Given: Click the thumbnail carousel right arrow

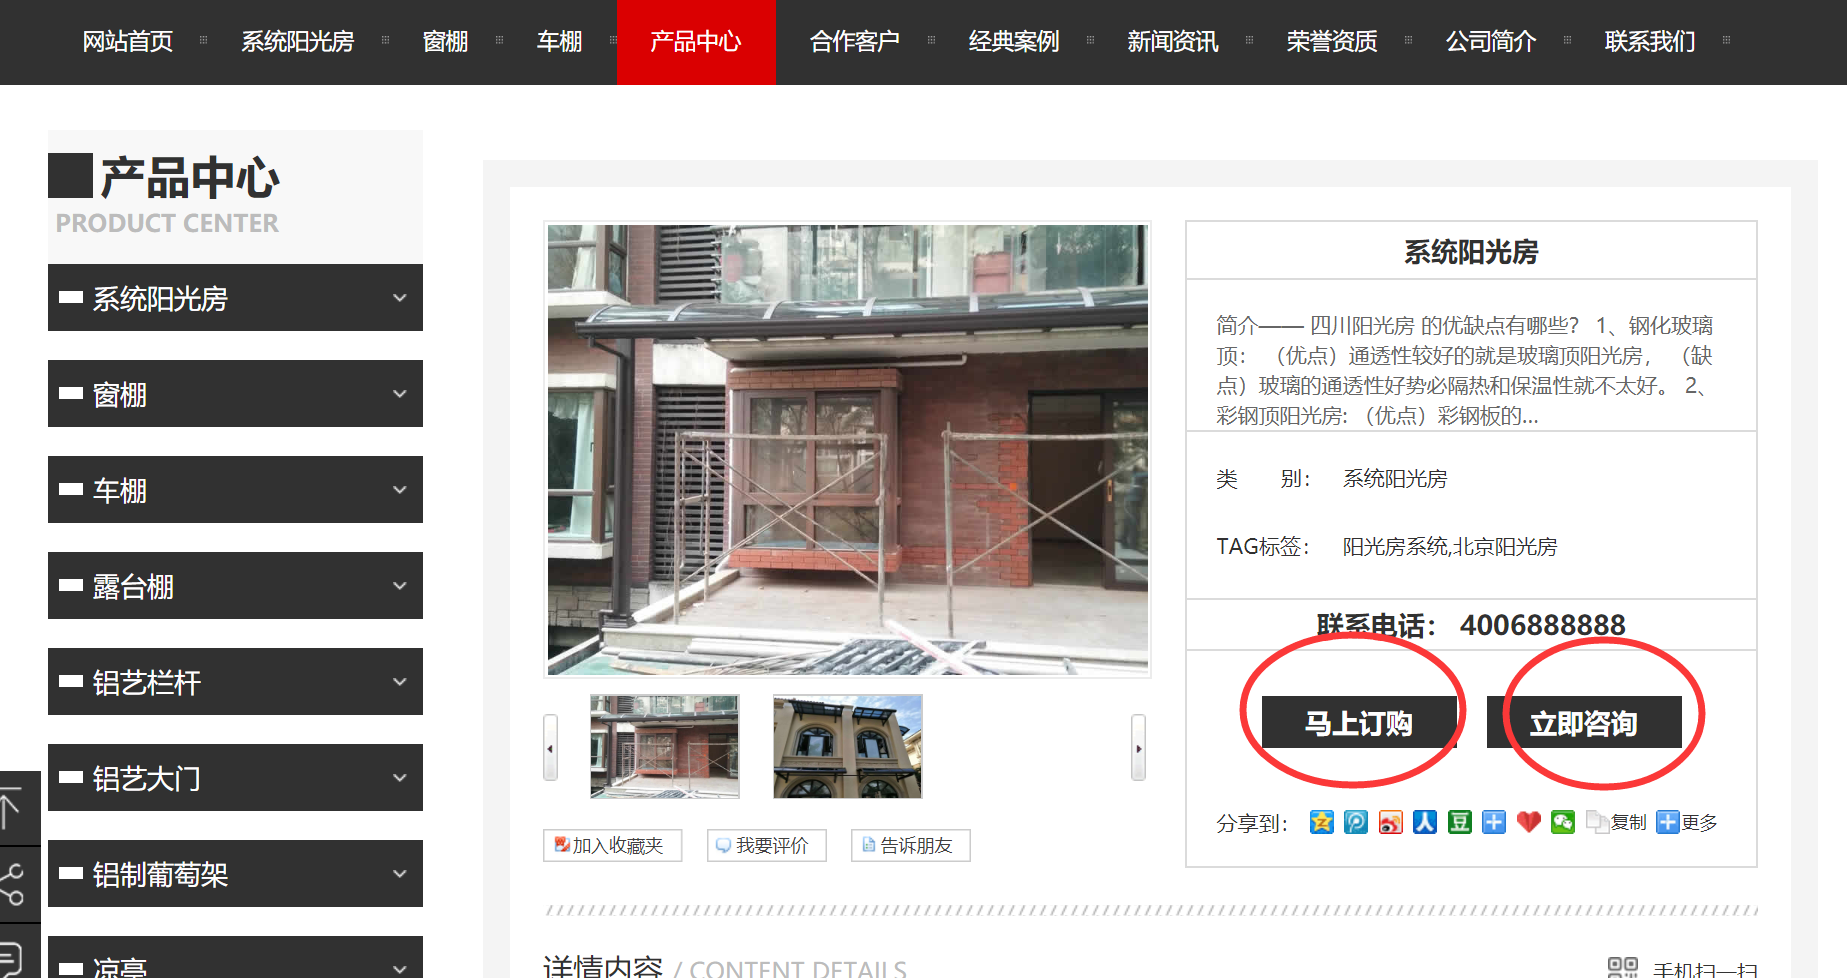Looking at the screenshot, I should click(1138, 748).
